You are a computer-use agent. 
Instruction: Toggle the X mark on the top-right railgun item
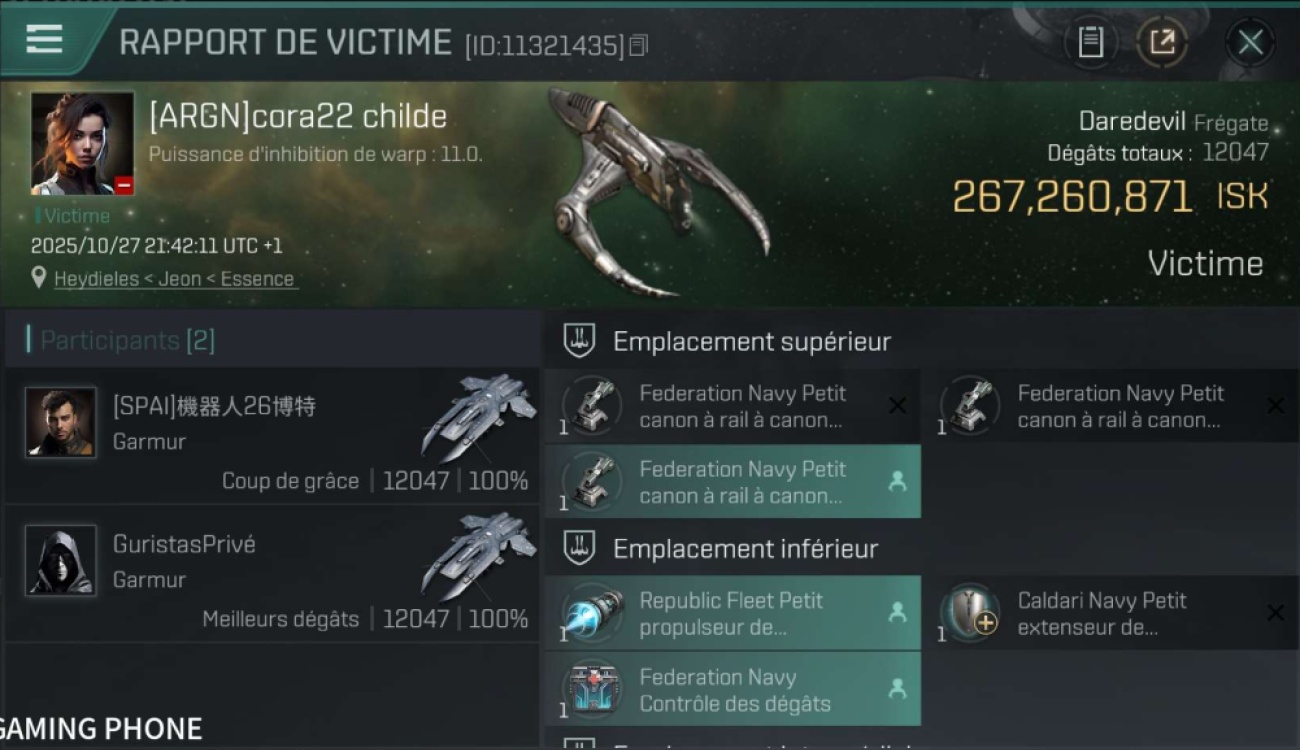click(1275, 405)
